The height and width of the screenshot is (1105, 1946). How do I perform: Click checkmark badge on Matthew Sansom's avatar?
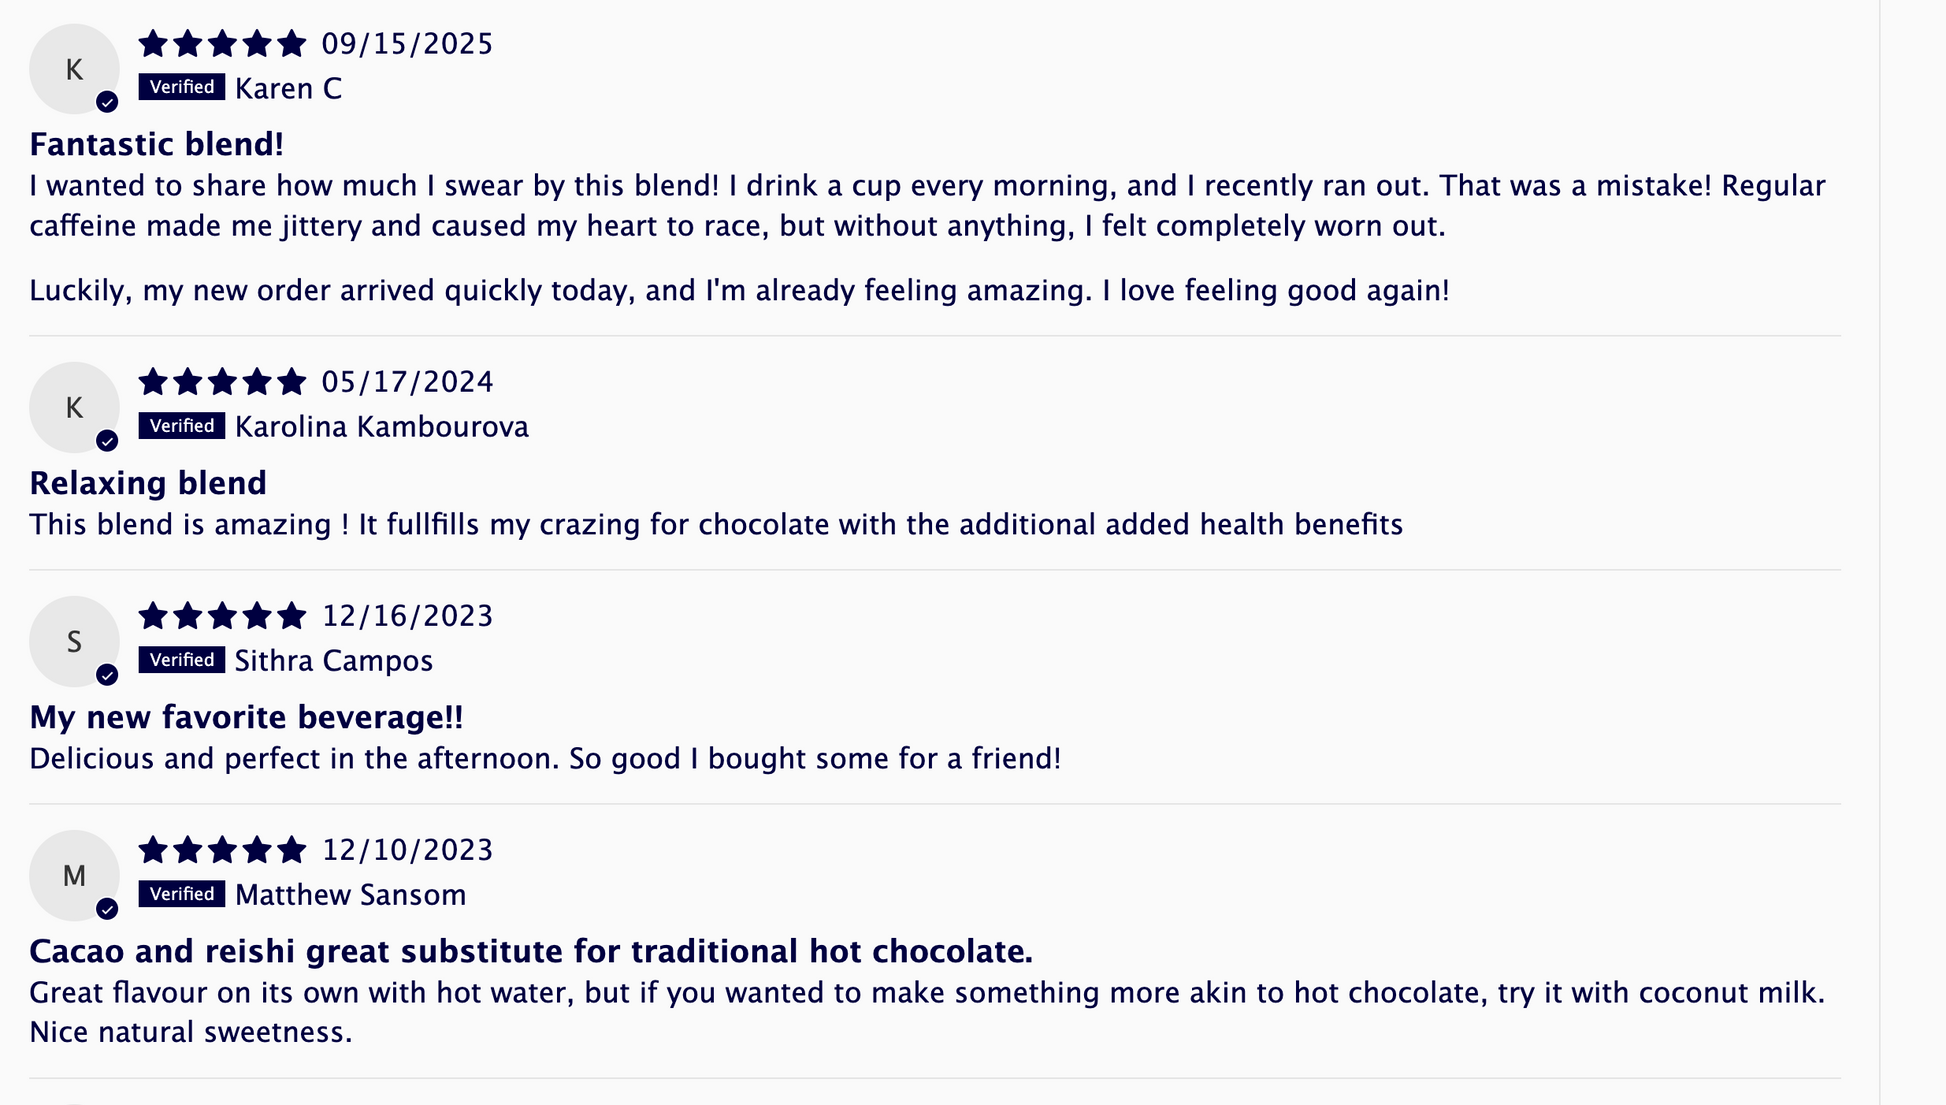[107, 909]
